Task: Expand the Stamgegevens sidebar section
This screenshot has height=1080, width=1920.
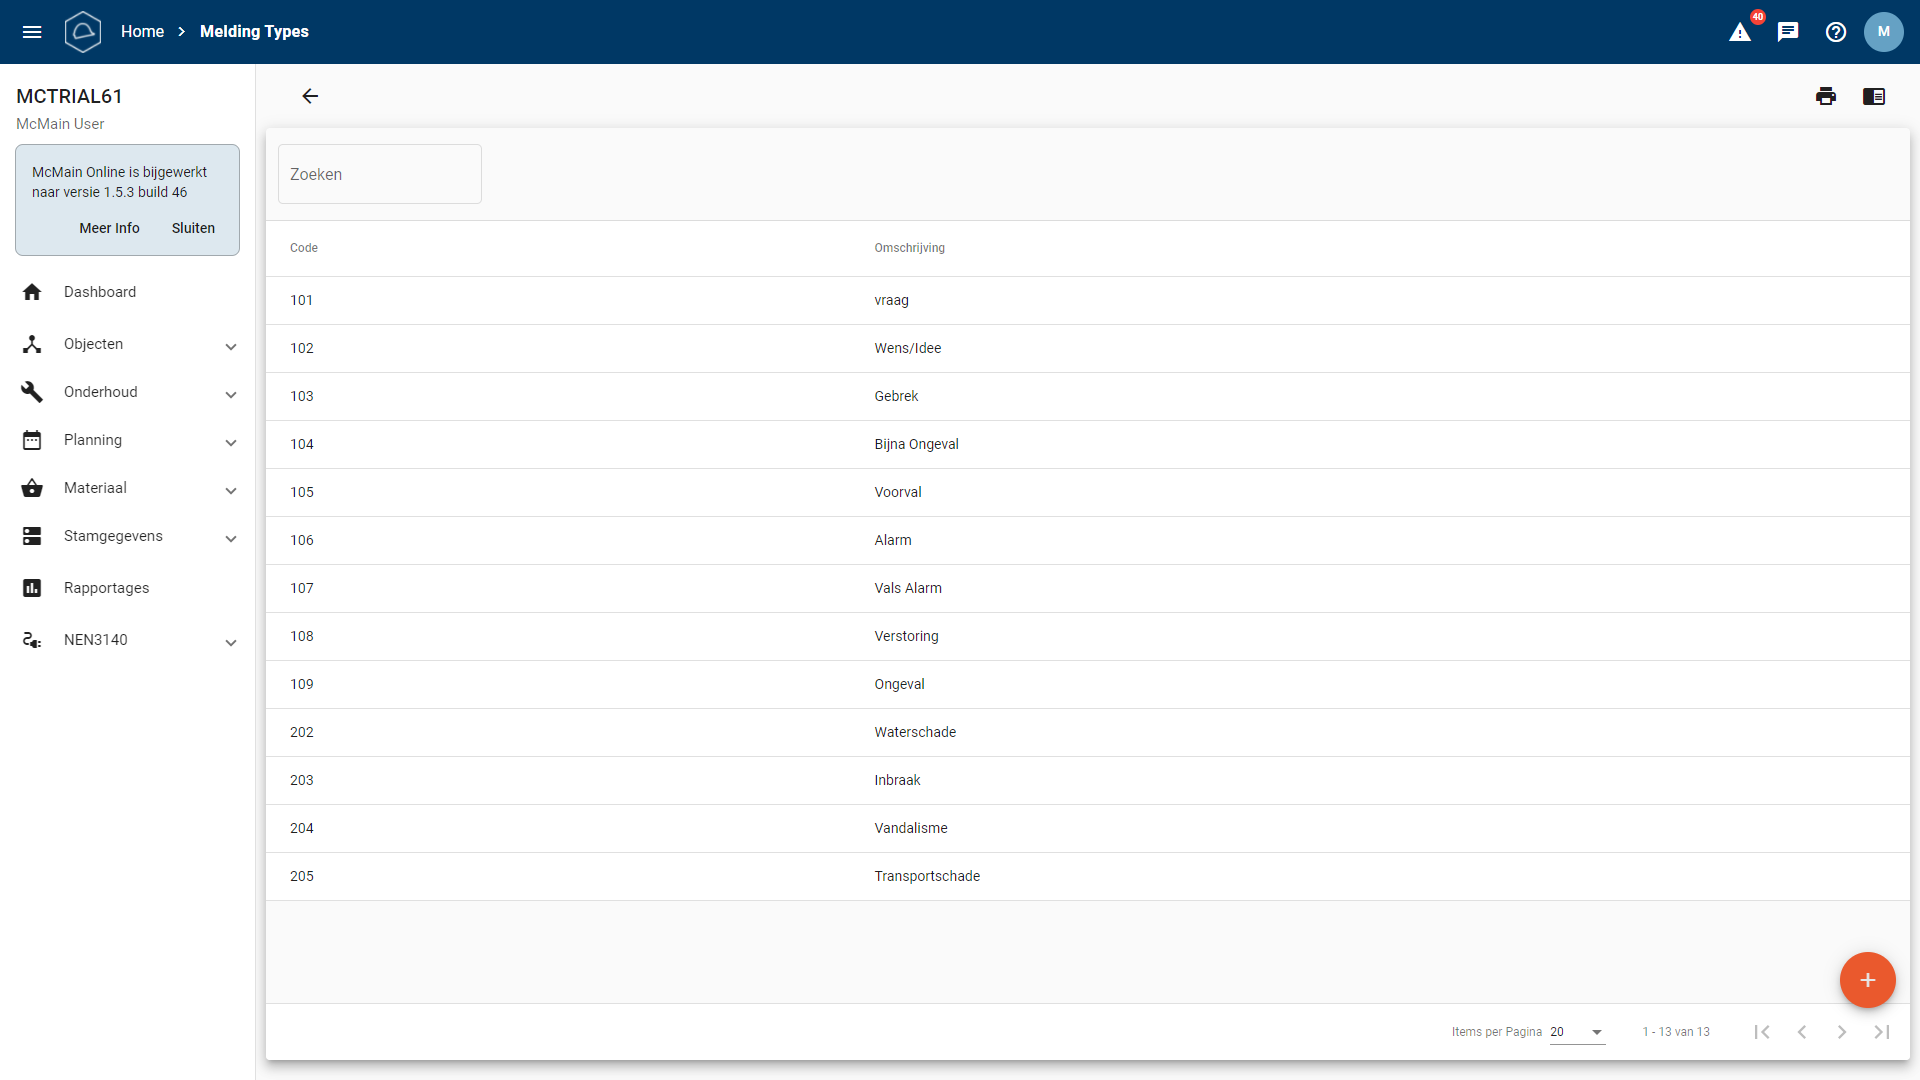Action: pos(128,536)
